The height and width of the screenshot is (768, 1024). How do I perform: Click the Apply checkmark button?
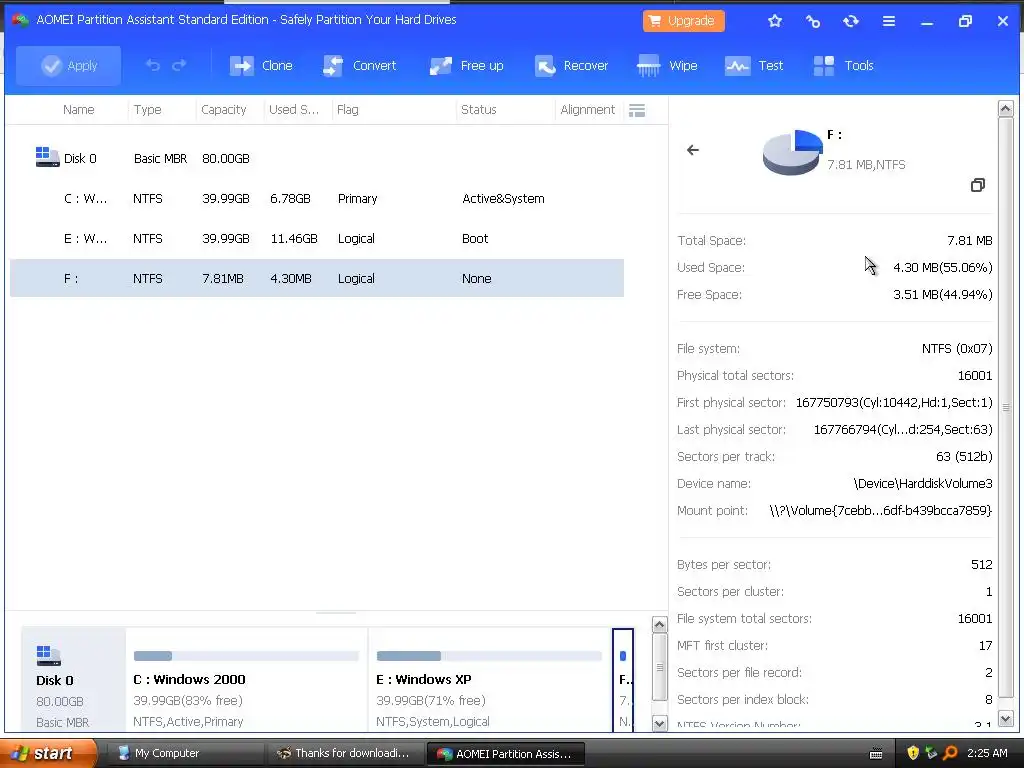[x=69, y=65]
